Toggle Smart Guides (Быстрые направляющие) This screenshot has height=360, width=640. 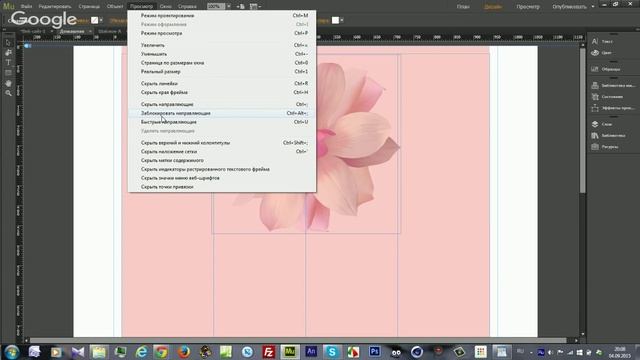pos(222,122)
